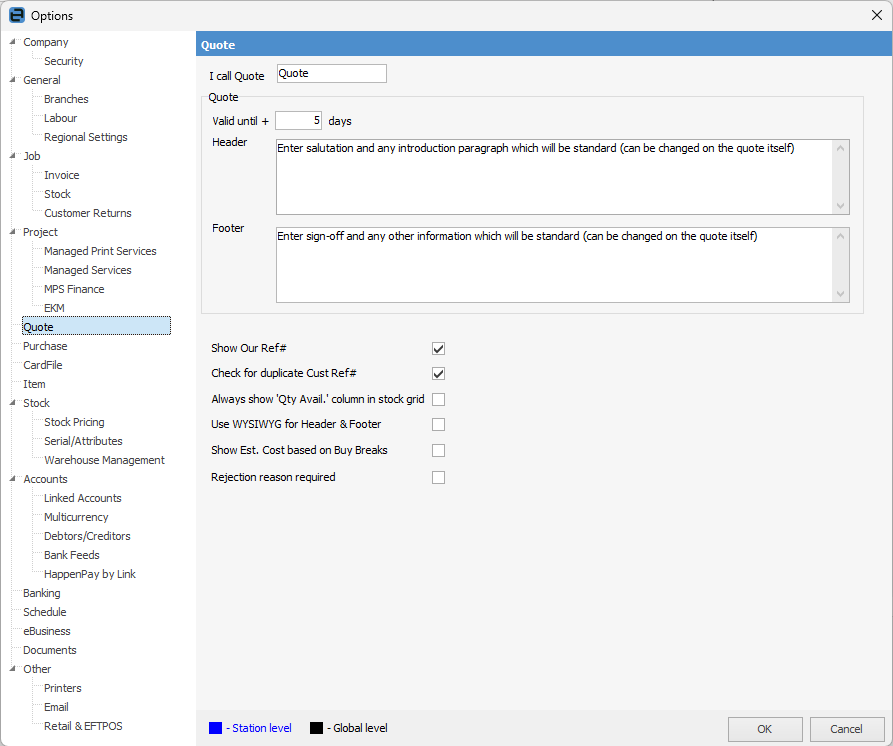This screenshot has width=893, height=746.
Task: Collapse the Stock tree node arrow
Action: coord(12,403)
